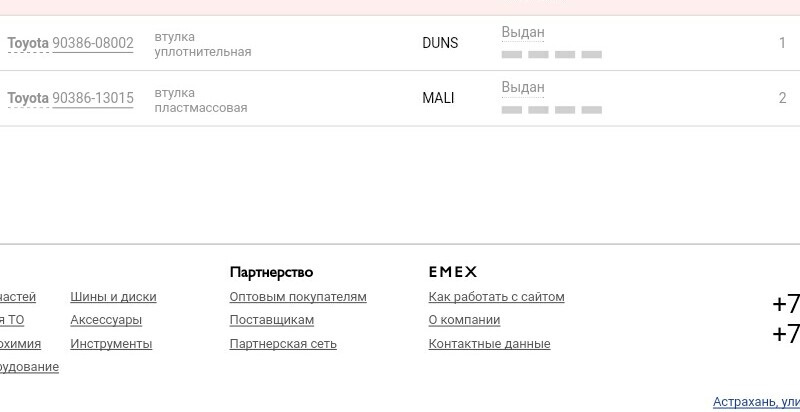Open Оптовым покупателям page
This screenshot has height=412, width=800.
(x=298, y=297)
